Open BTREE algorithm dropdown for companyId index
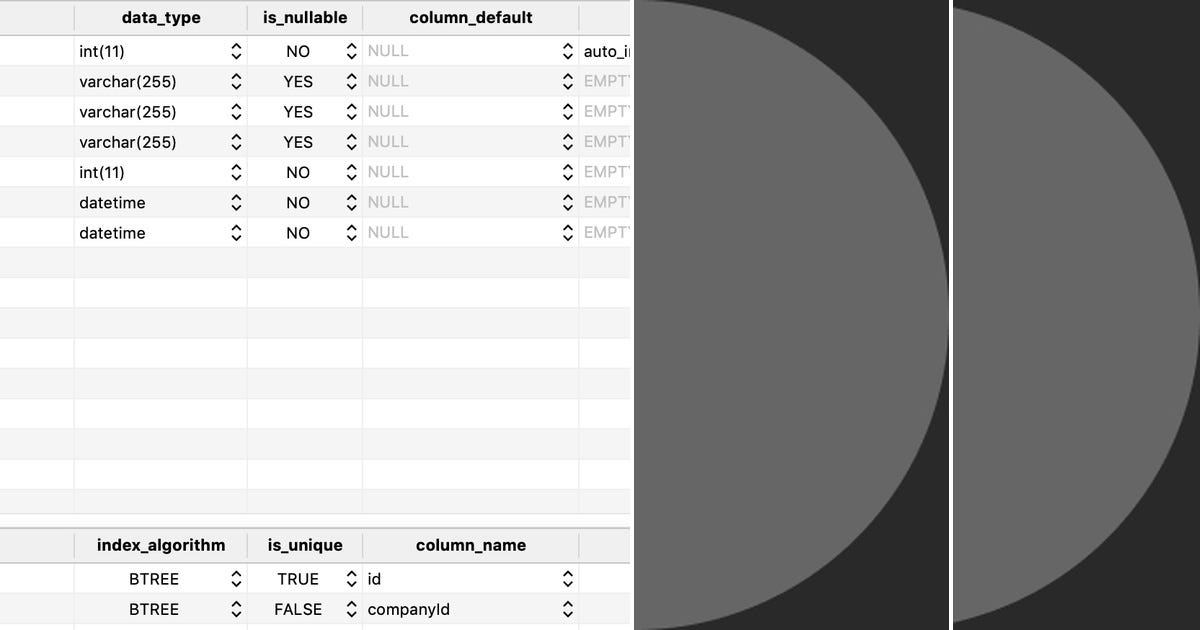This screenshot has height=630, width=1200. tap(236, 609)
